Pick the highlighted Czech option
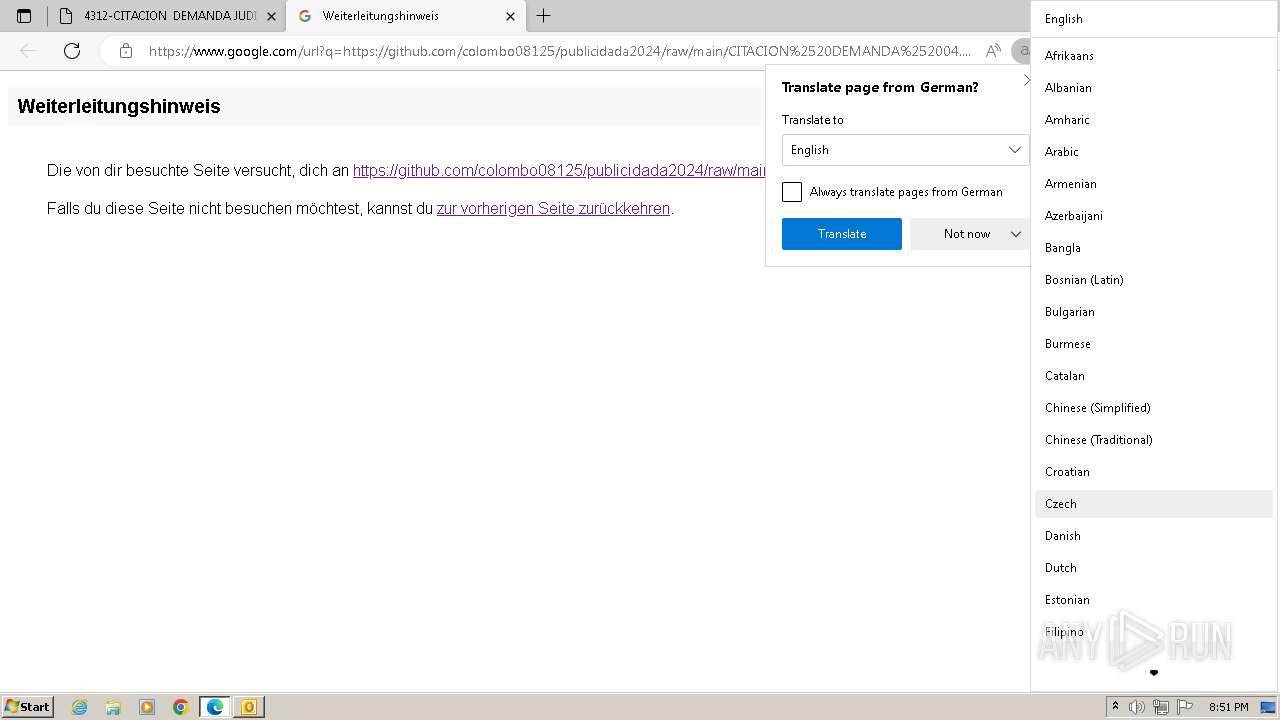 tap(1153, 504)
